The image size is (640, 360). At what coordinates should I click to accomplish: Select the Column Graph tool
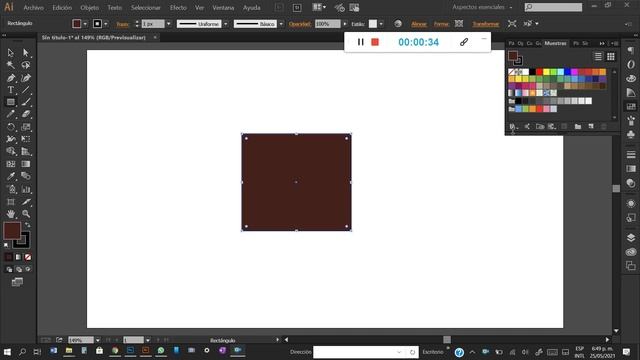point(26,189)
